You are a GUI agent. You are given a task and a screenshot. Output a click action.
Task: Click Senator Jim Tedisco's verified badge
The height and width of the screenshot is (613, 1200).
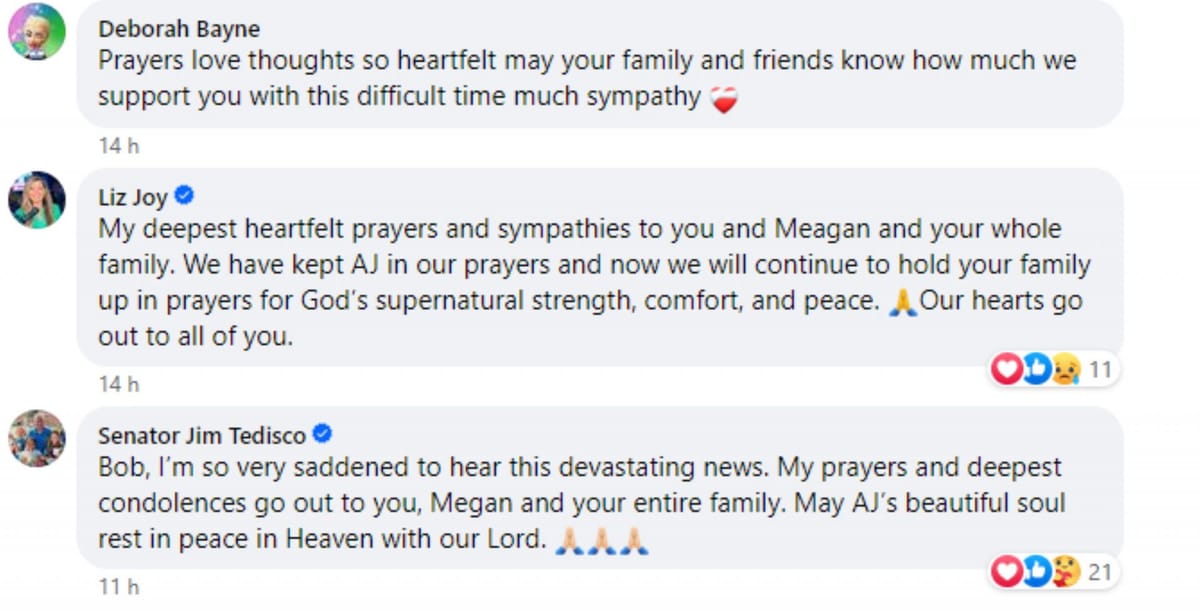(x=320, y=434)
